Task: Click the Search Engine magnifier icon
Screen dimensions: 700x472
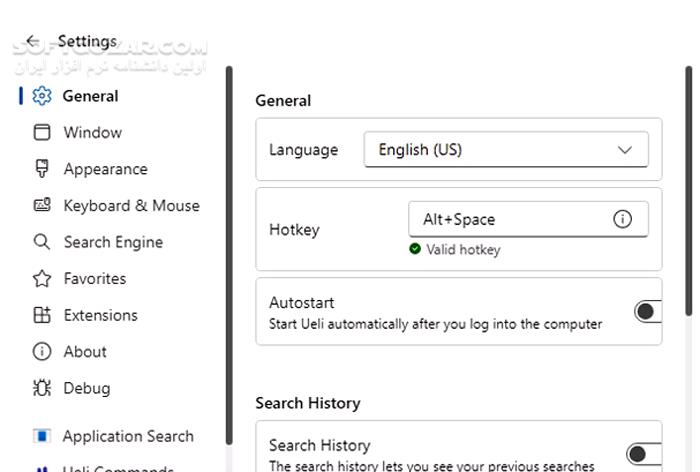Action: pyautogui.click(x=42, y=242)
